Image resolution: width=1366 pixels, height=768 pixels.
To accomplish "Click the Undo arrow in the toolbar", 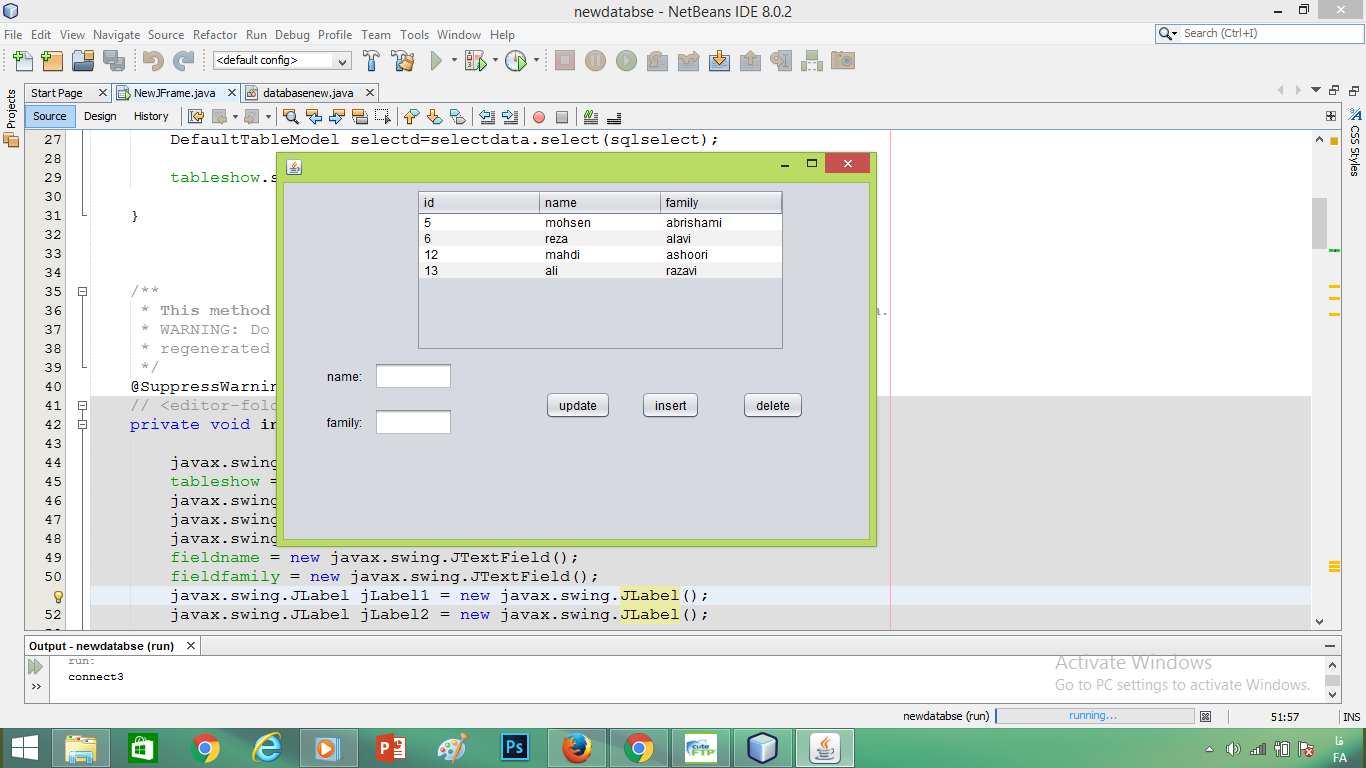I will click(x=153, y=61).
